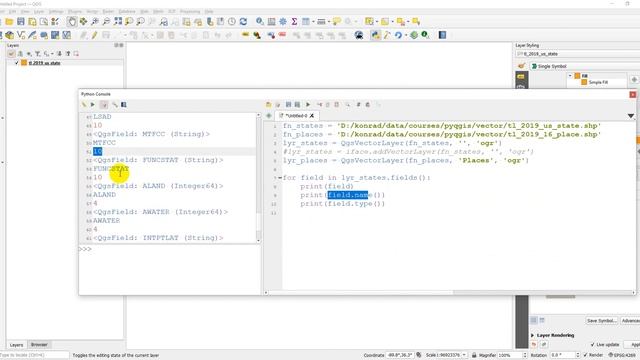Click the Select Features toolbar icon
The image size is (640, 360).
click(369, 22)
